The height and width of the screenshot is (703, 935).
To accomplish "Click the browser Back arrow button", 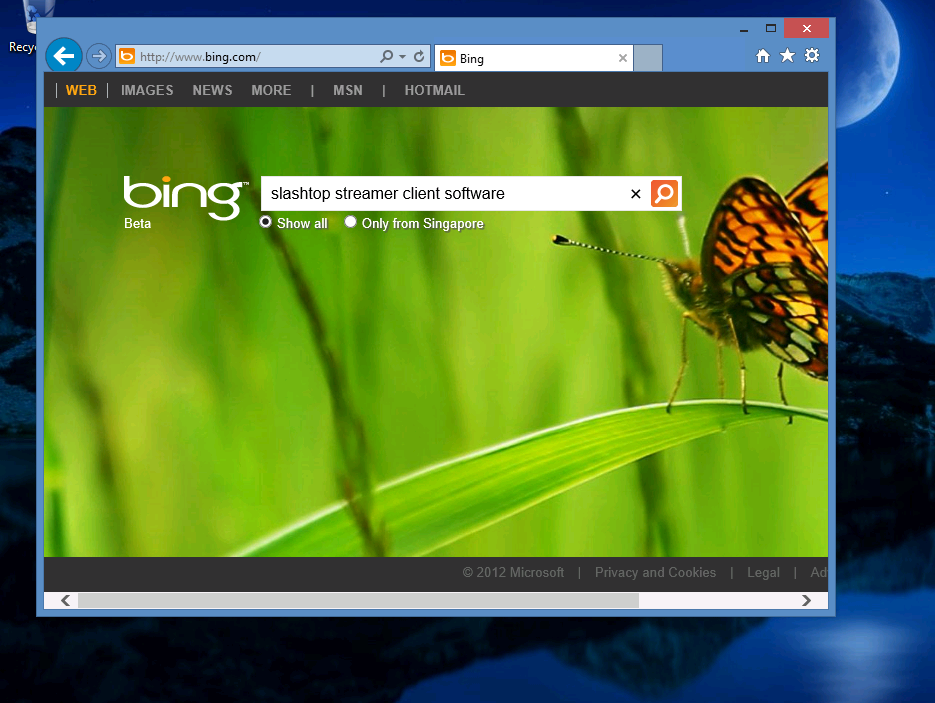I will pyautogui.click(x=63, y=56).
